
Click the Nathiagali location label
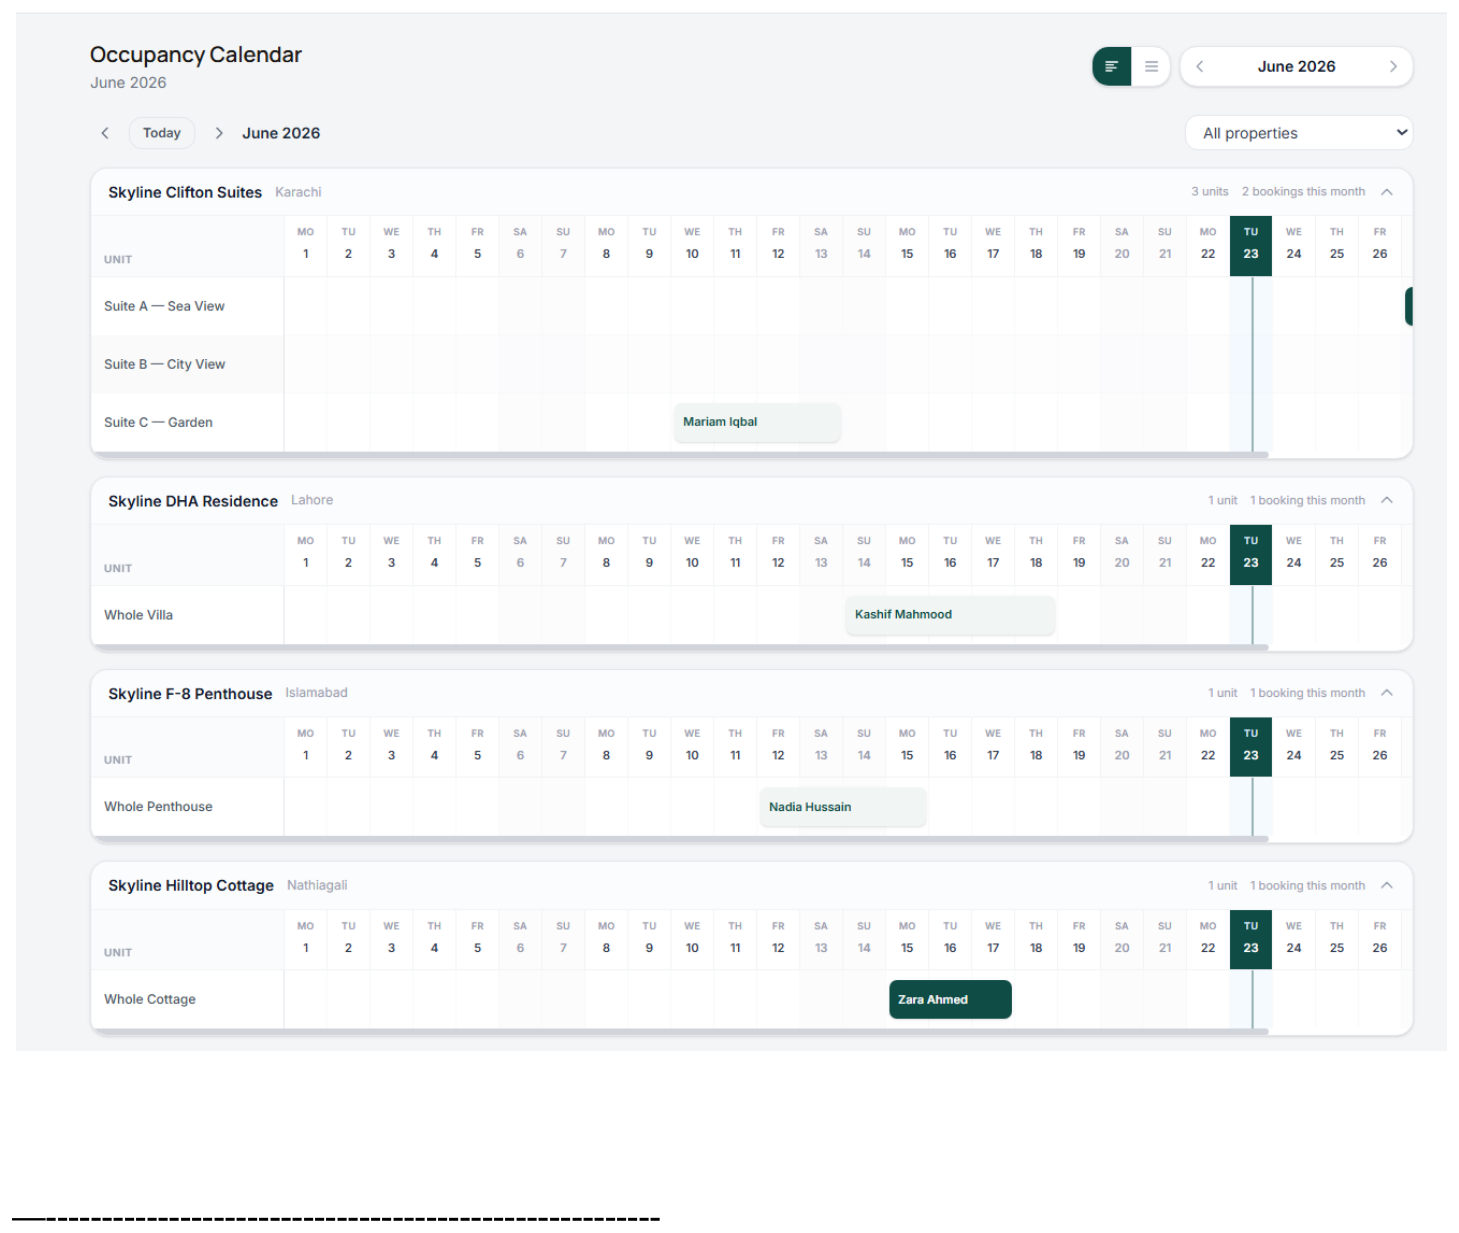pos(317,885)
